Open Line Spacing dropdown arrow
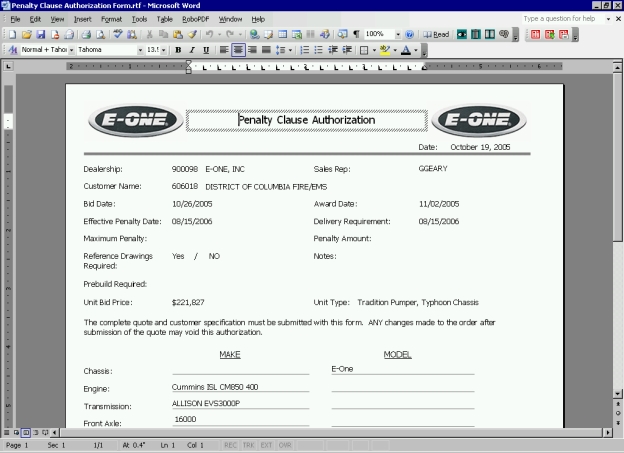The image size is (624, 453). (x=290, y=50)
